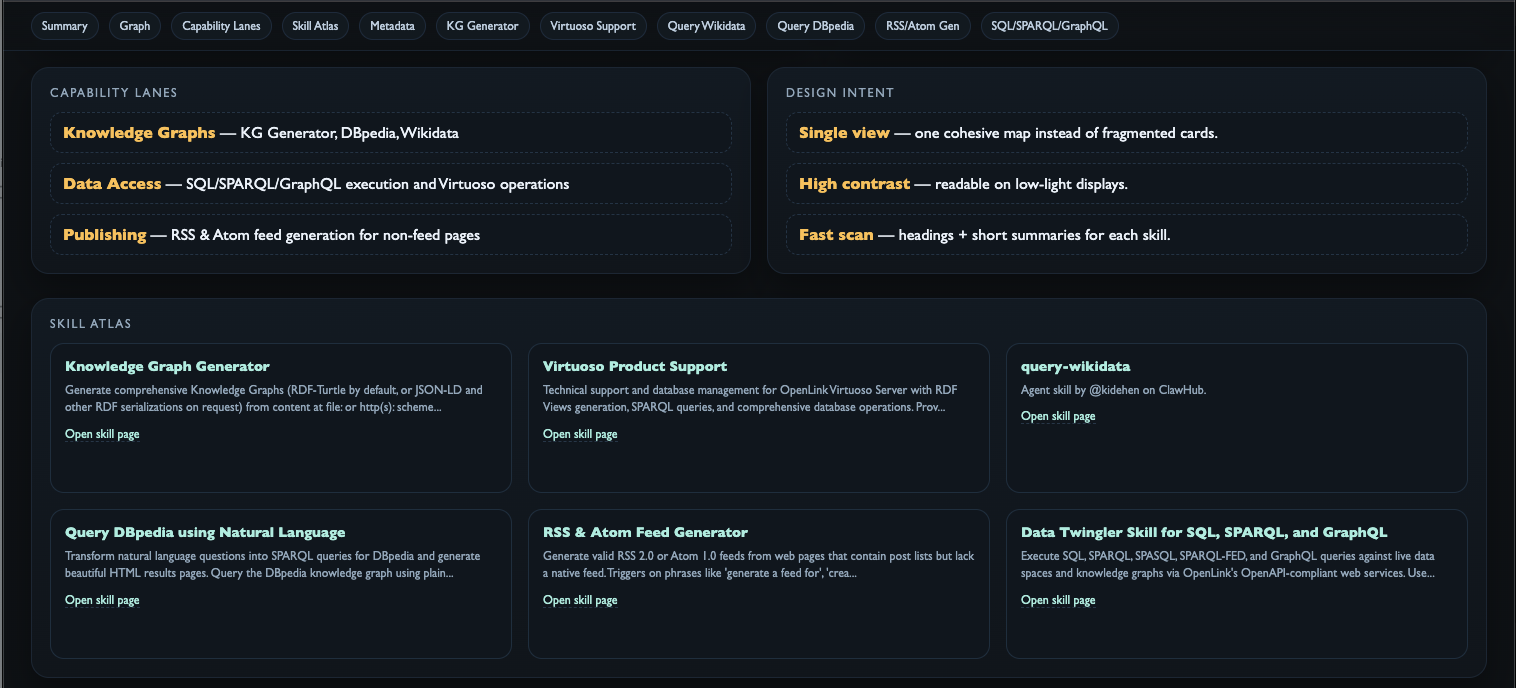Open skill page for Data Twingler Skill
Image resolution: width=1516 pixels, height=688 pixels.
click(x=1058, y=600)
